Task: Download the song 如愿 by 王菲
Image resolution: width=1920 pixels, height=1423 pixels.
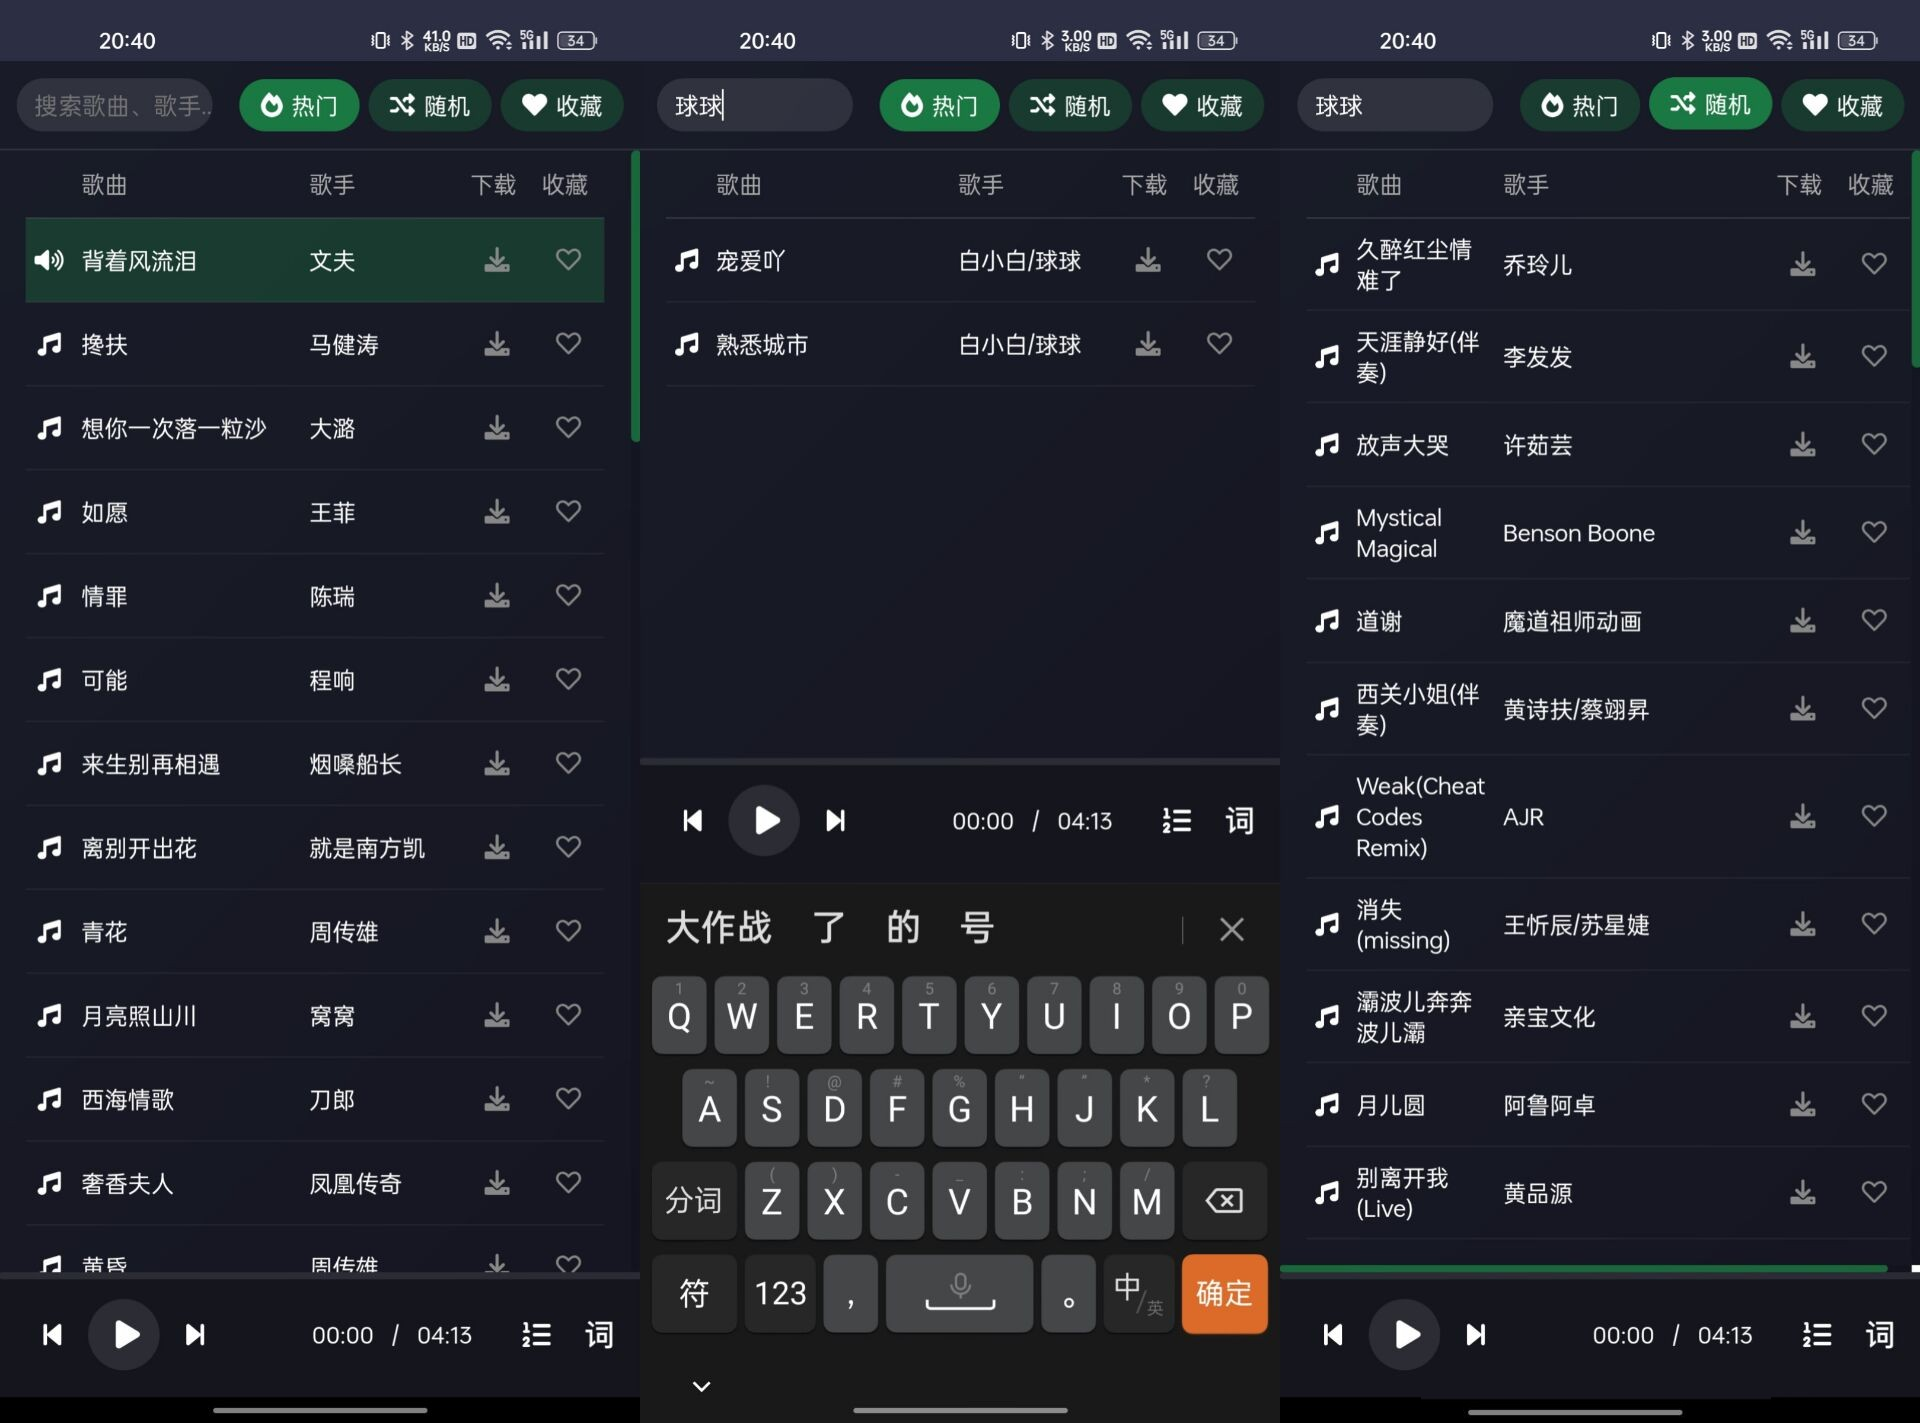Action: [x=497, y=512]
